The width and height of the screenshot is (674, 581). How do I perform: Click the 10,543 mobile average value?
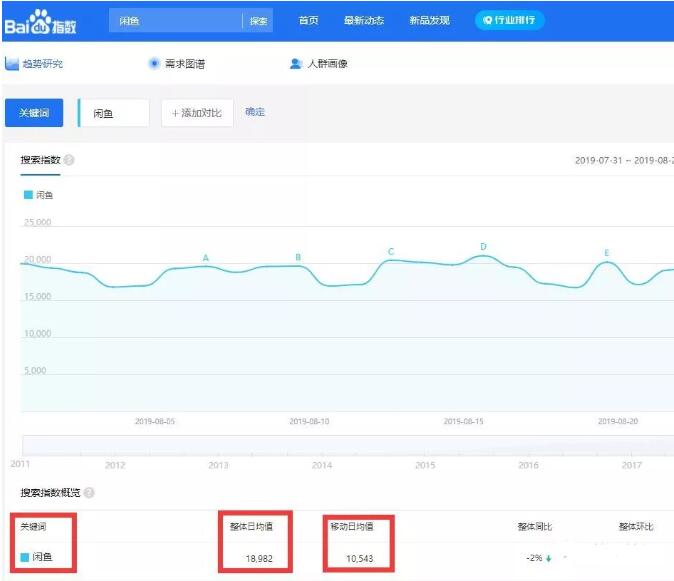click(x=360, y=558)
